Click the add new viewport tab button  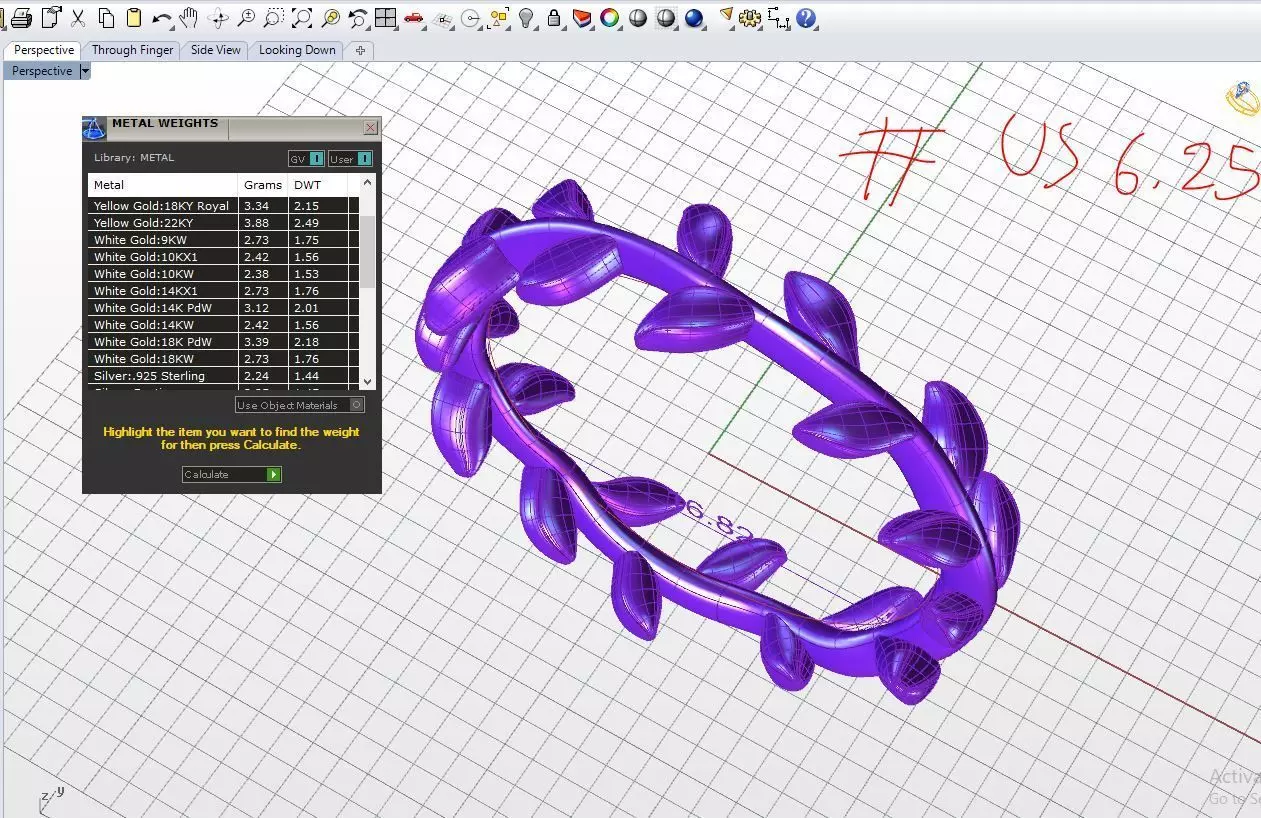pos(360,50)
